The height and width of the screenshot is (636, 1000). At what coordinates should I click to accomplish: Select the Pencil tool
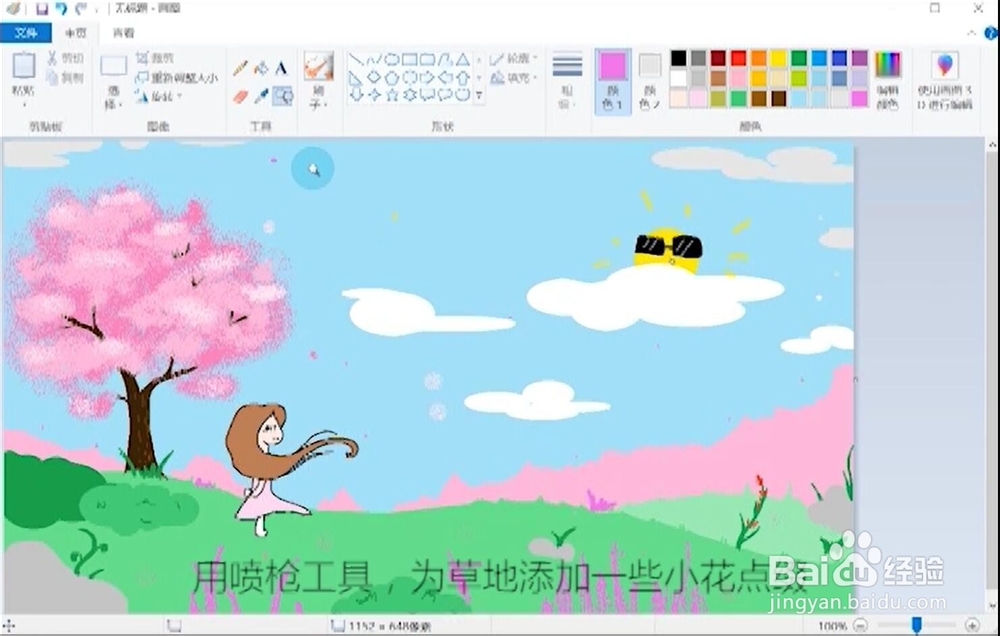(239, 66)
